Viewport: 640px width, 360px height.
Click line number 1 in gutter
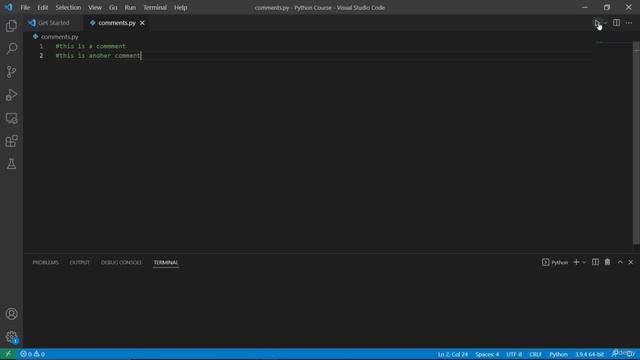tap(41, 46)
